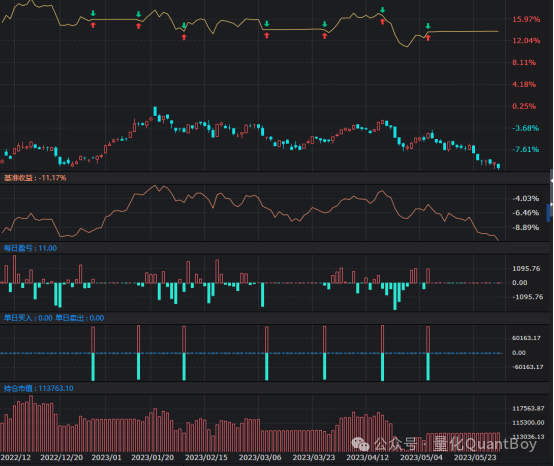Click the 117563.87 axis value
Viewport: 554px width, 466px height.
[x=528, y=408]
